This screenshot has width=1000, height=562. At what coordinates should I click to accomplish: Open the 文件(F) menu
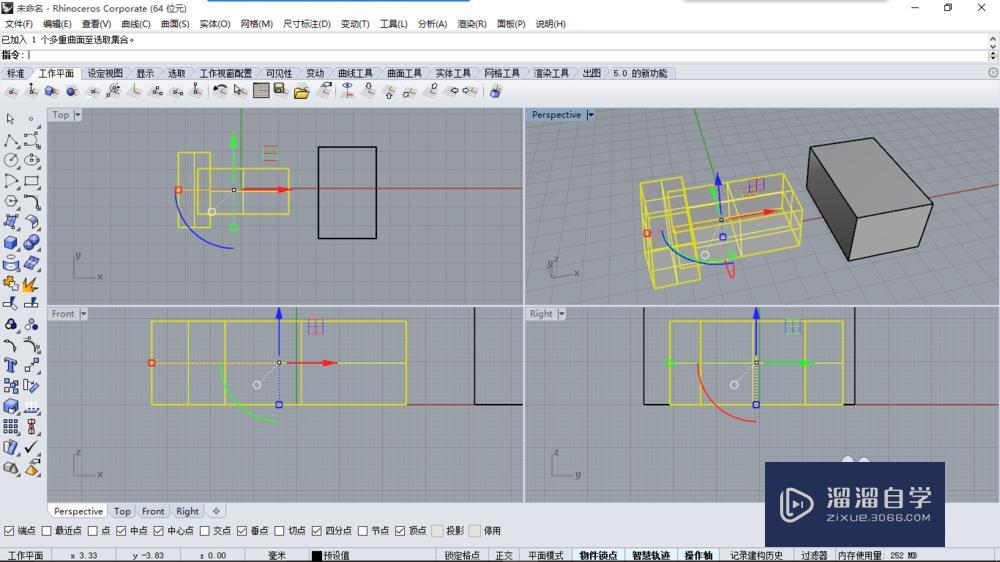(x=18, y=24)
